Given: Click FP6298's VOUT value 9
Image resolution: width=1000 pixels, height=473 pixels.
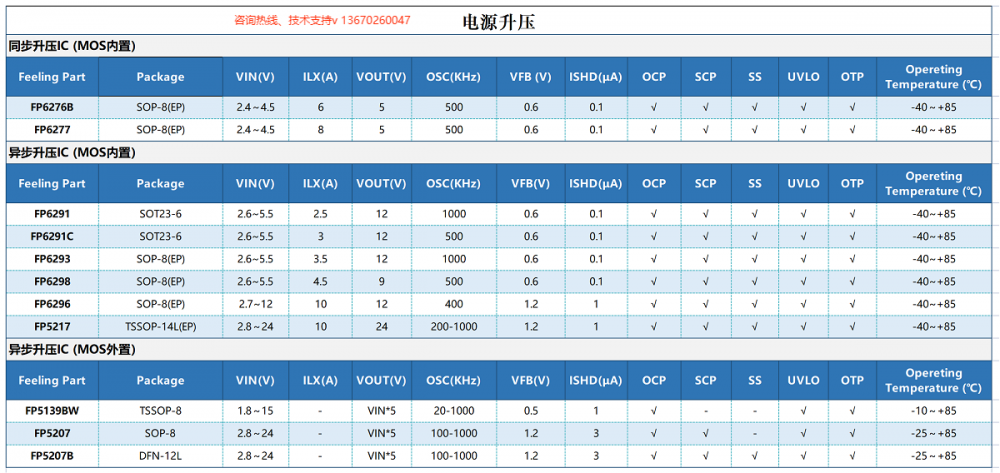Looking at the screenshot, I should (x=381, y=282).
